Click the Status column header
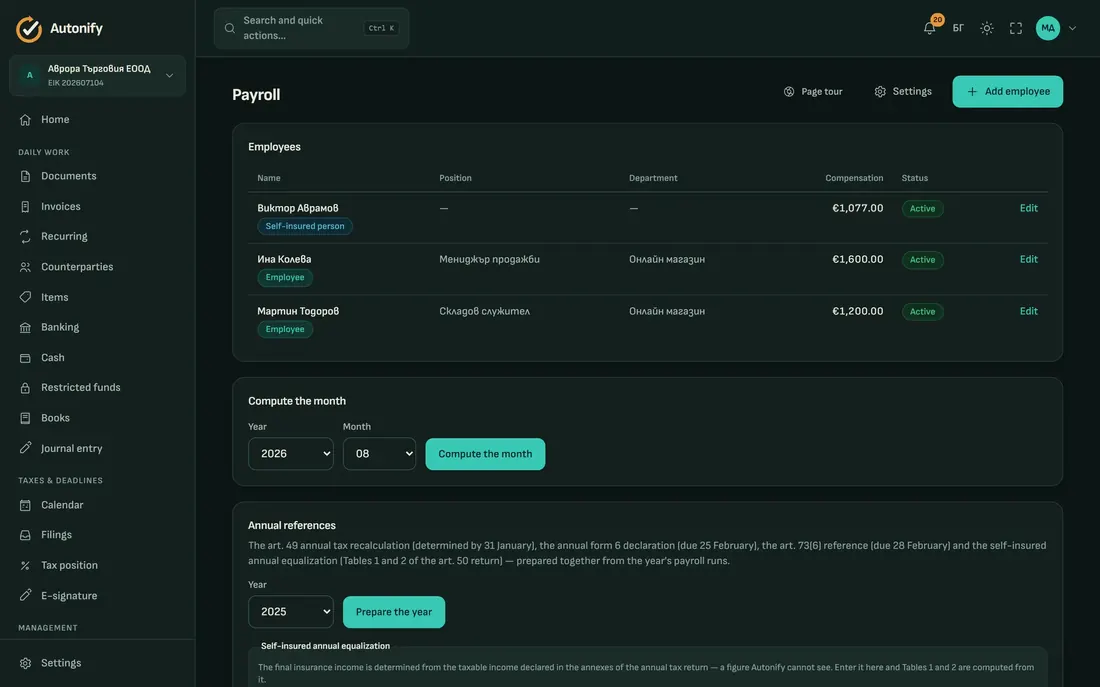Screen dimensions: 1100x687 tap(914, 178)
